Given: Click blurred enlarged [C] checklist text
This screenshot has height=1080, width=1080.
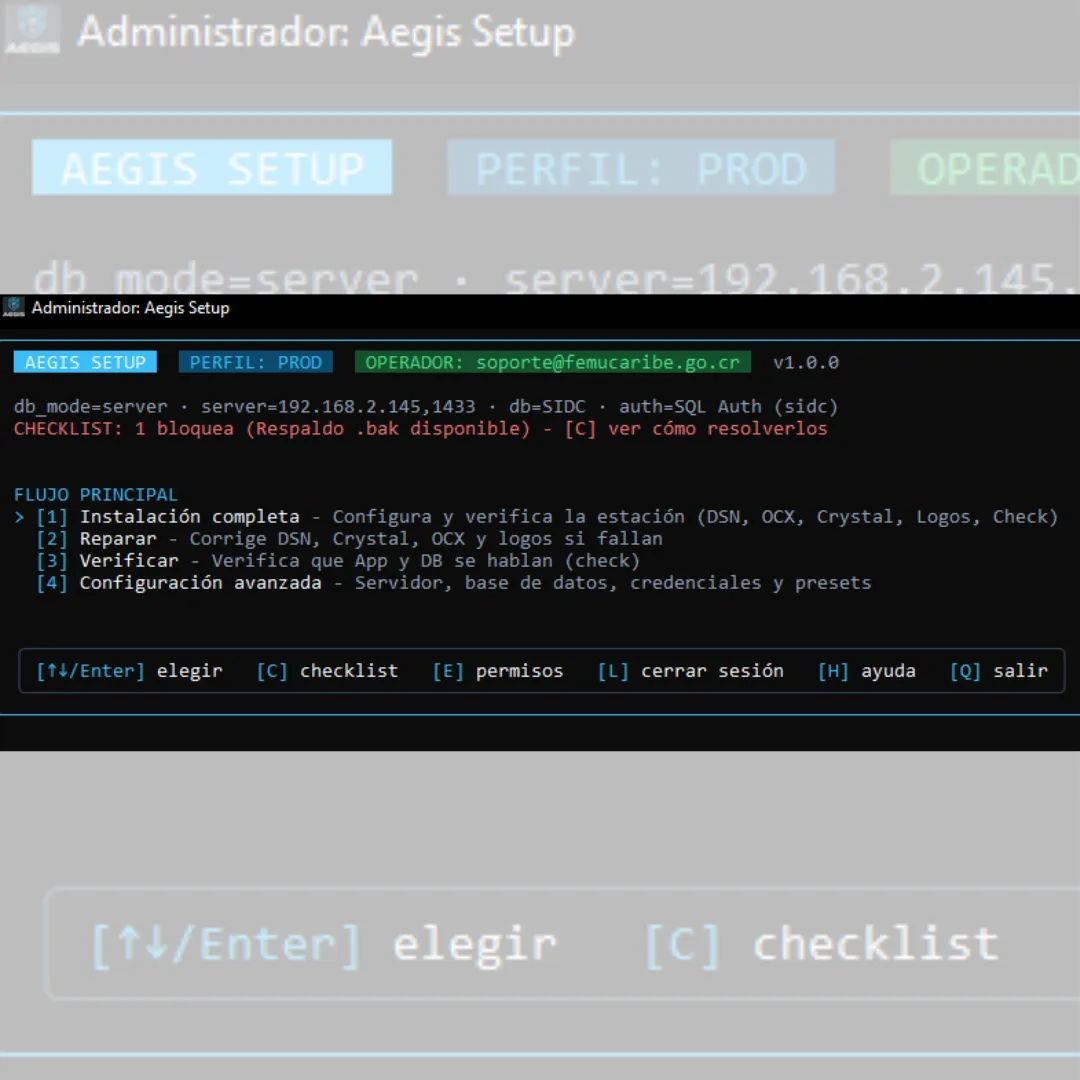Looking at the screenshot, I should (x=821, y=944).
